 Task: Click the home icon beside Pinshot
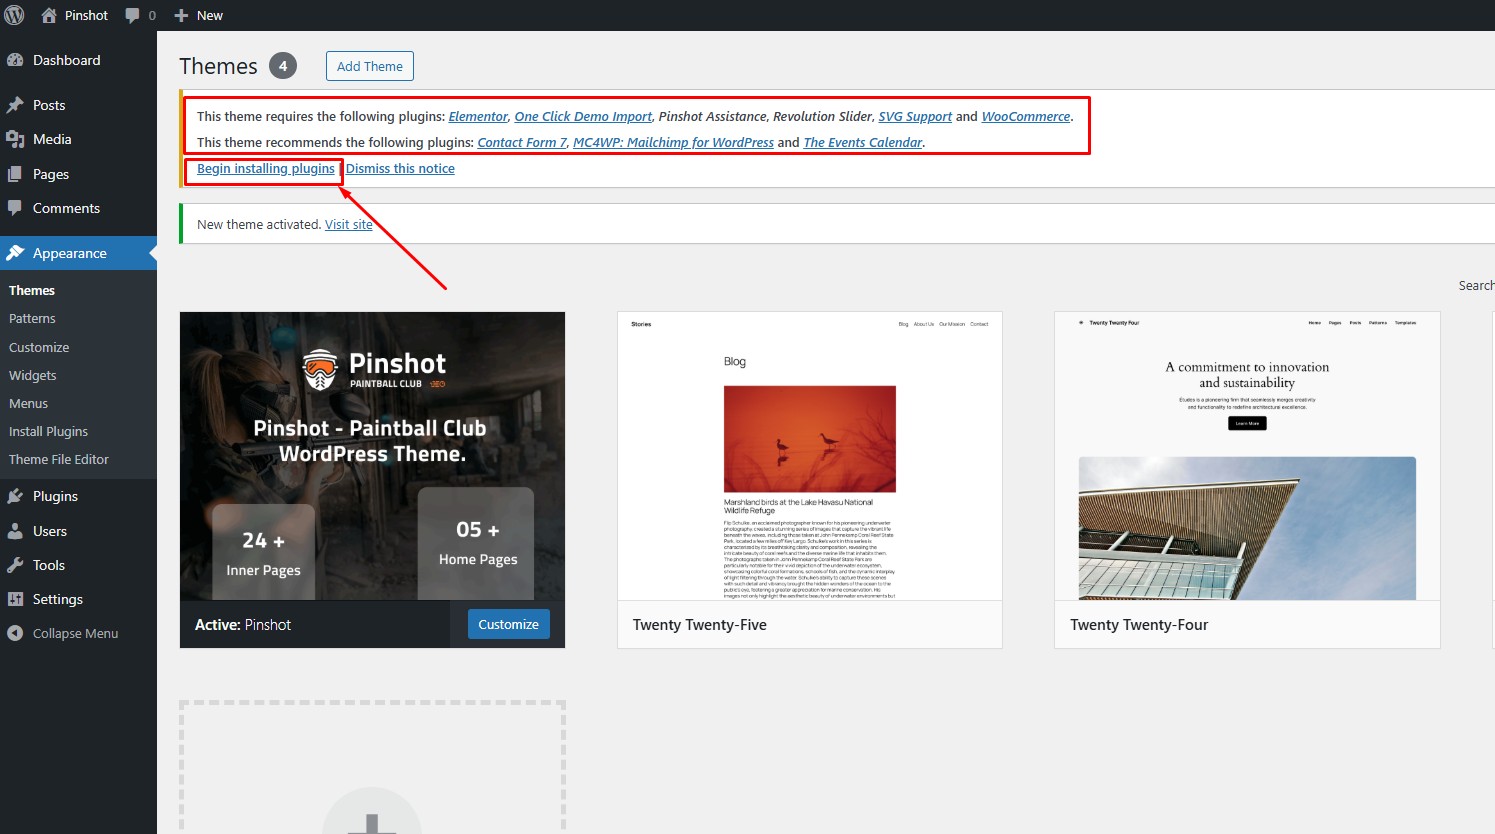pyautogui.click(x=49, y=15)
